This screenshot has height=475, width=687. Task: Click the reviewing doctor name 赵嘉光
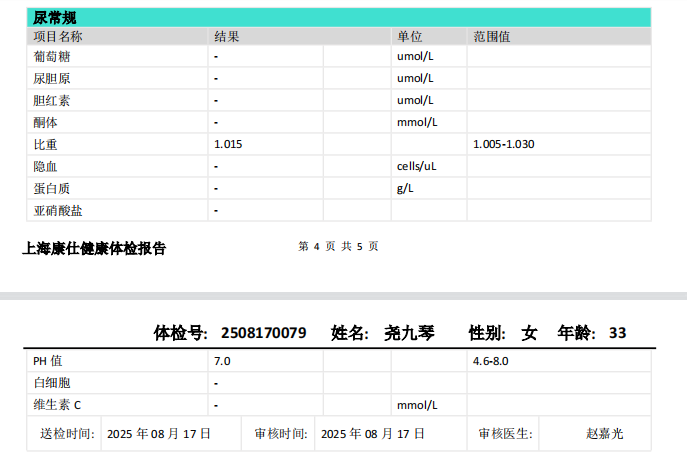coord(604,434)
